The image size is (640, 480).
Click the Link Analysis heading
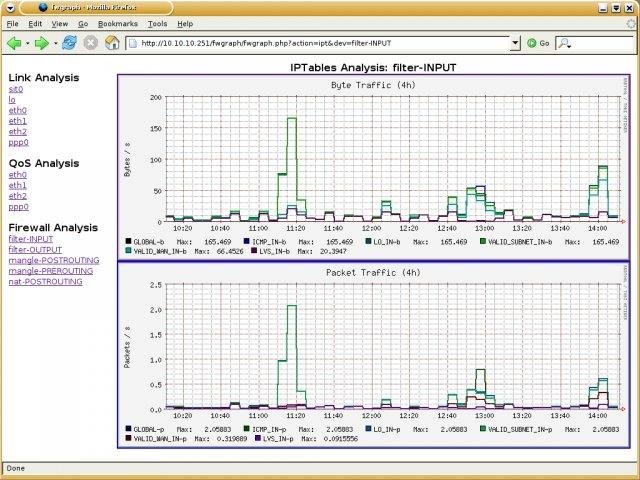pos(44,78)
